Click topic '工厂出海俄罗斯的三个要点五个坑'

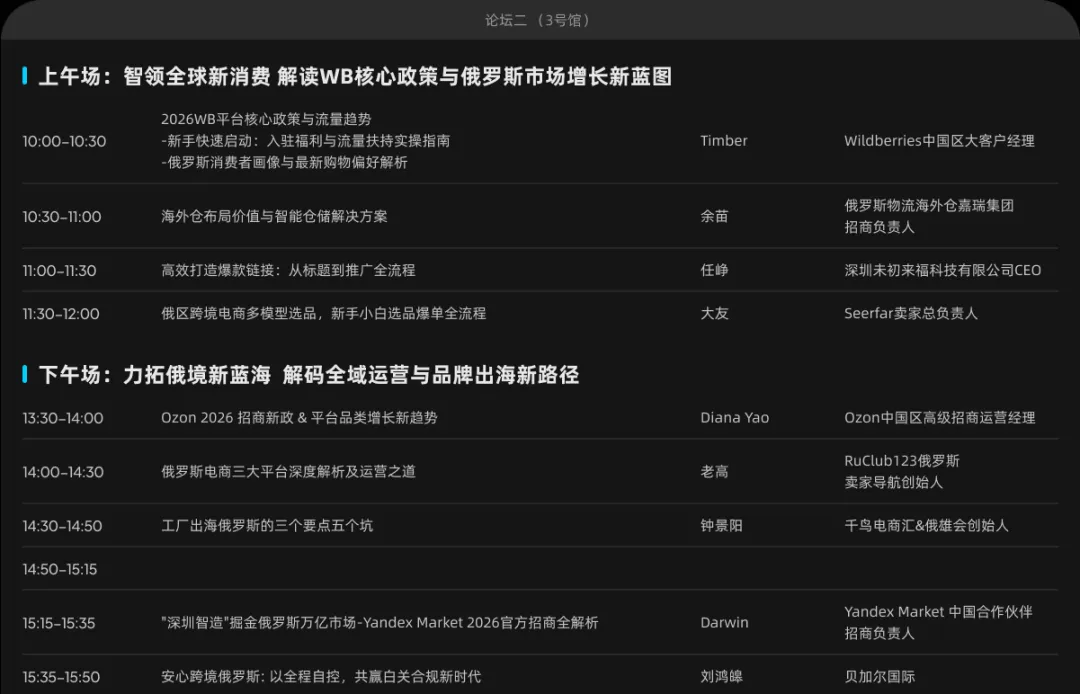pyautogui.click(x=267, y=525)
